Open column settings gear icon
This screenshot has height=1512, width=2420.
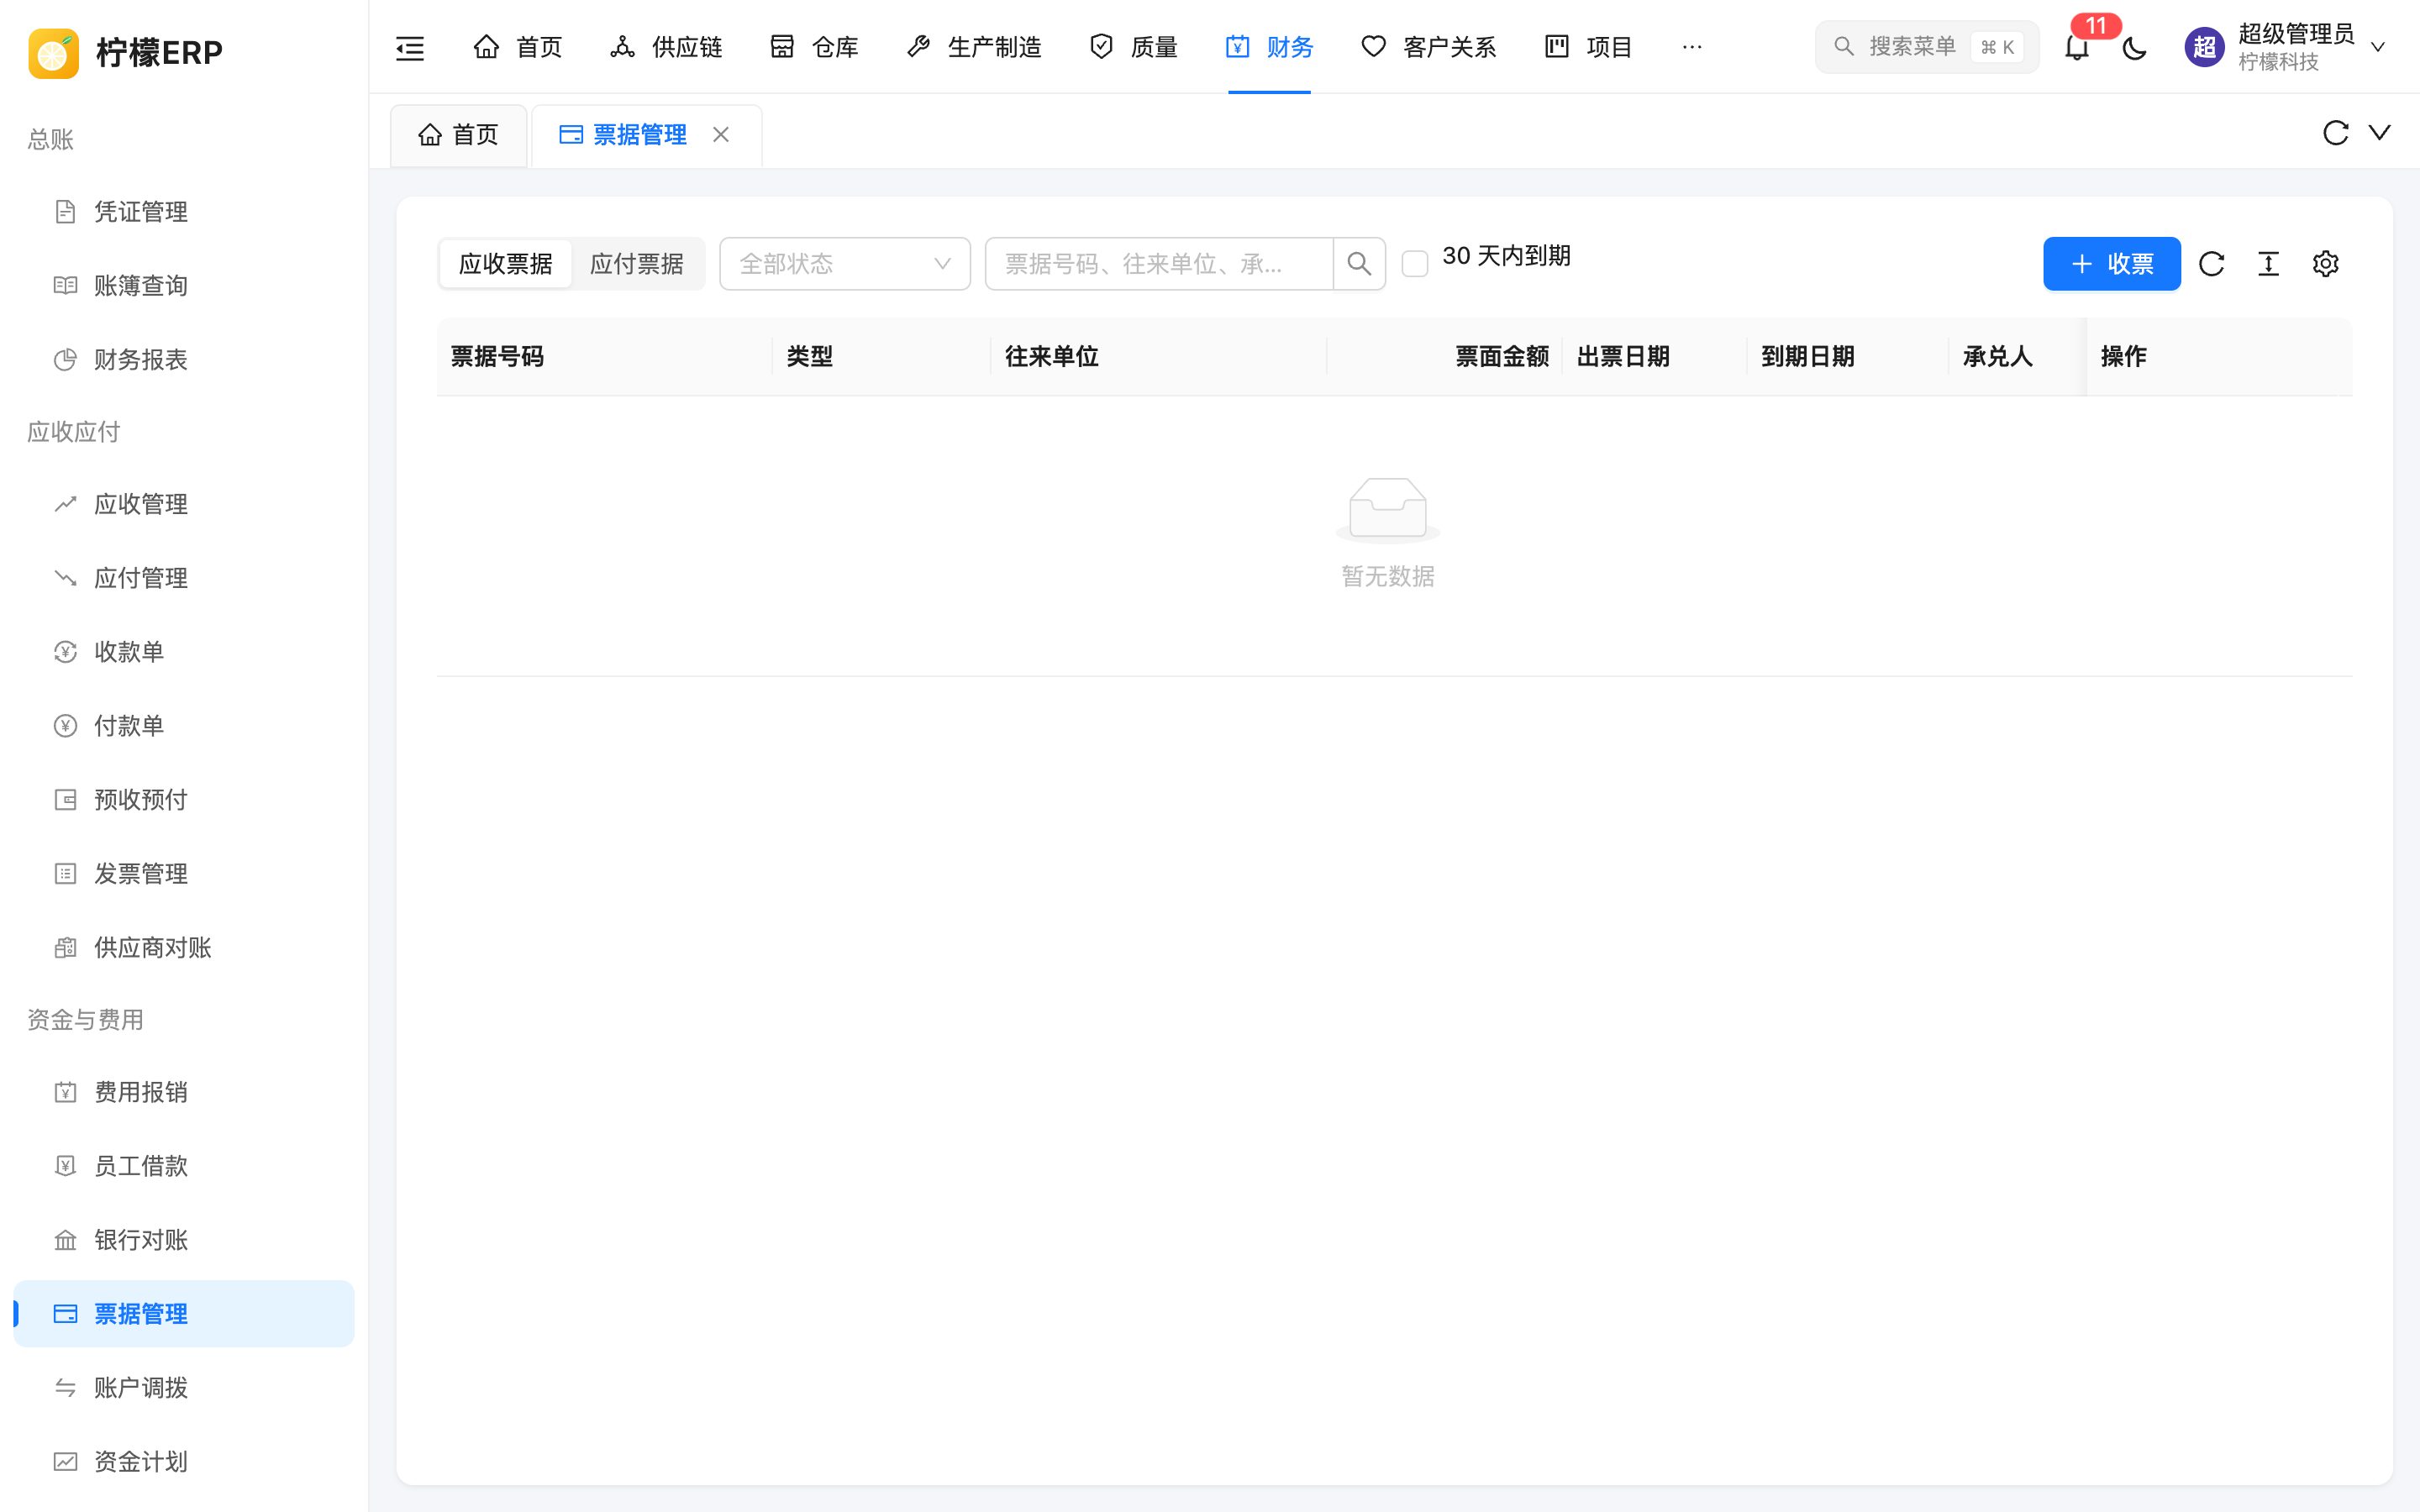[x=2325, y=264]
